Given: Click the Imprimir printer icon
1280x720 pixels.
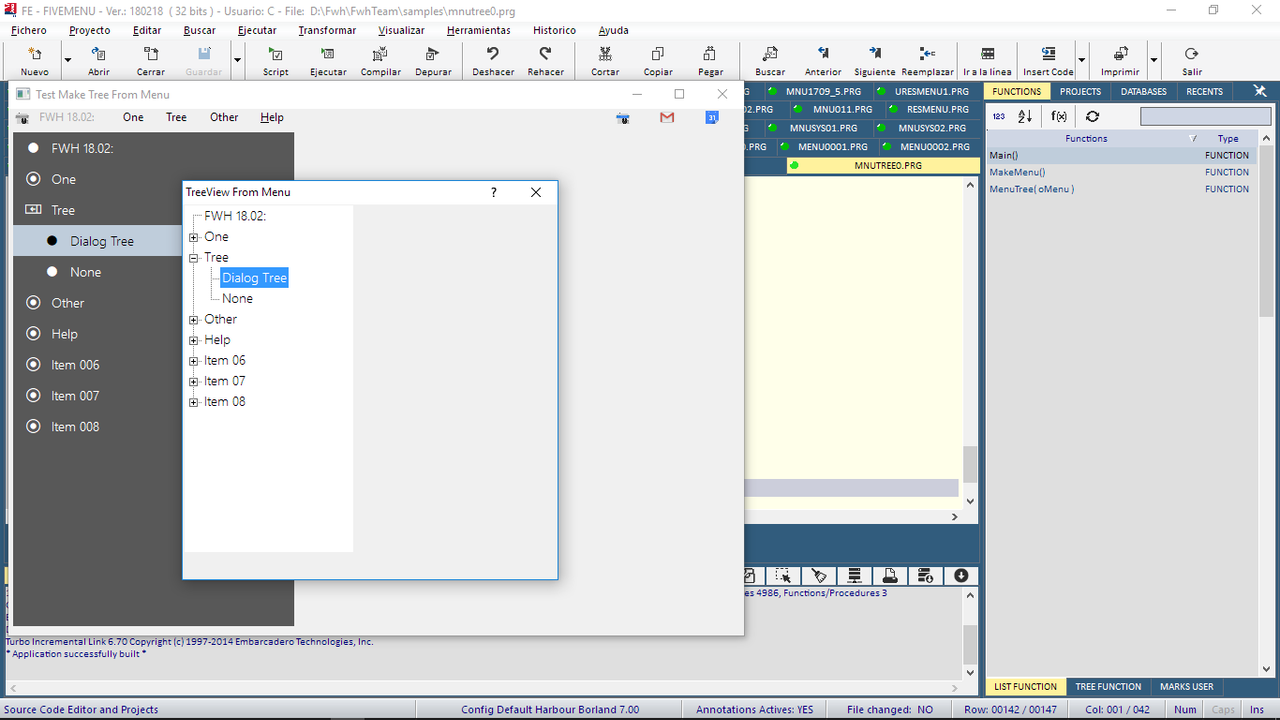Looking at the screenshot, I should [x=1120, y=54].
